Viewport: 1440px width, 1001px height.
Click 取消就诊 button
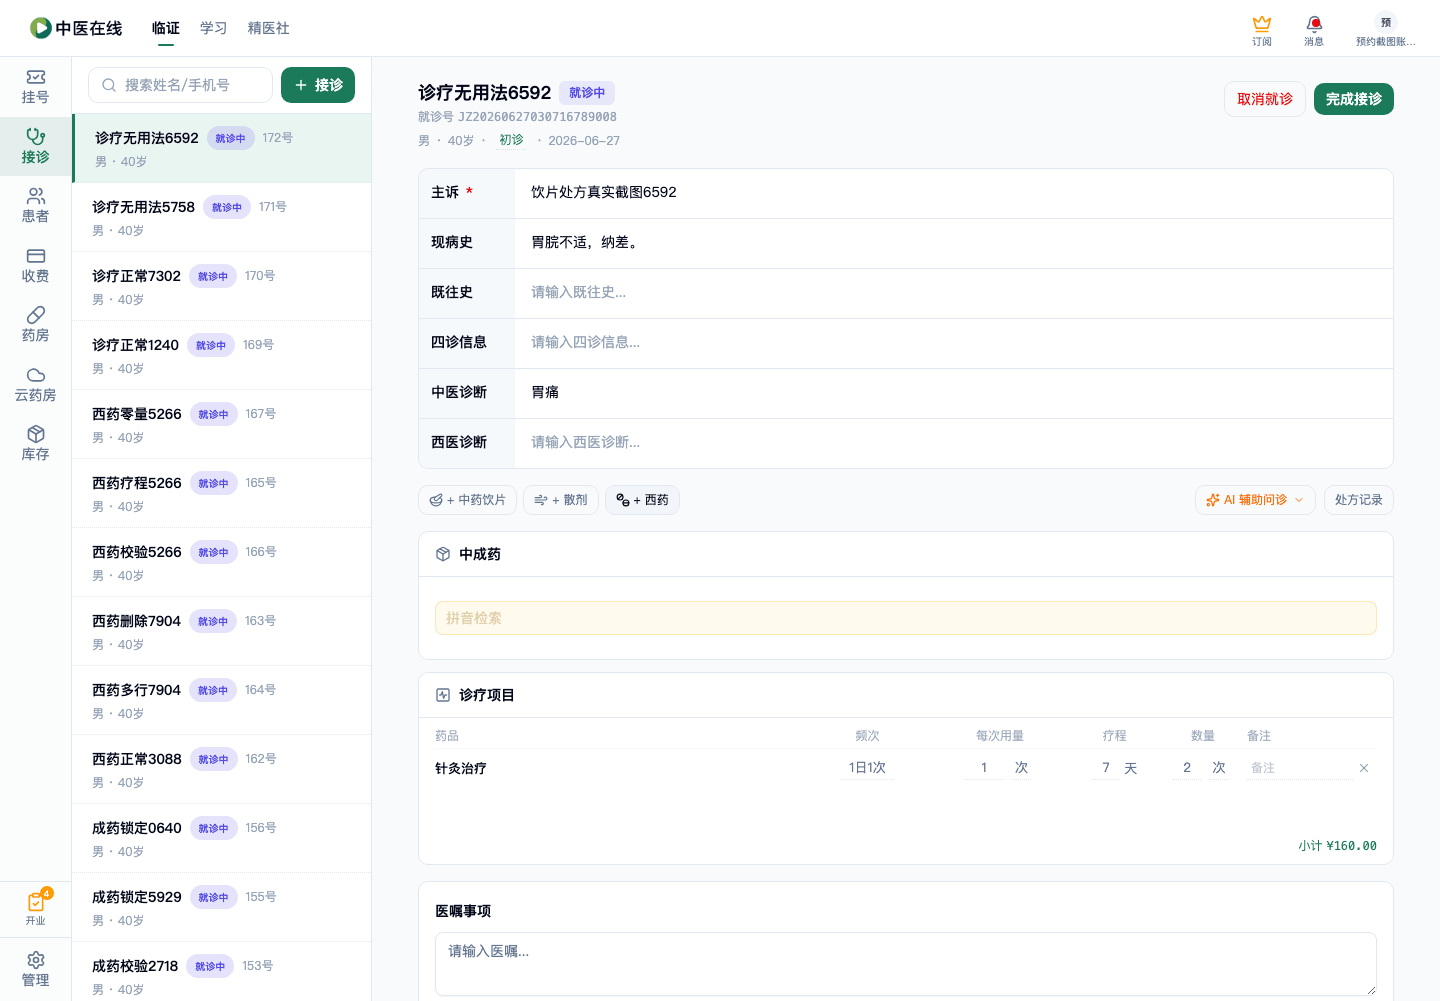(1265, 99)
